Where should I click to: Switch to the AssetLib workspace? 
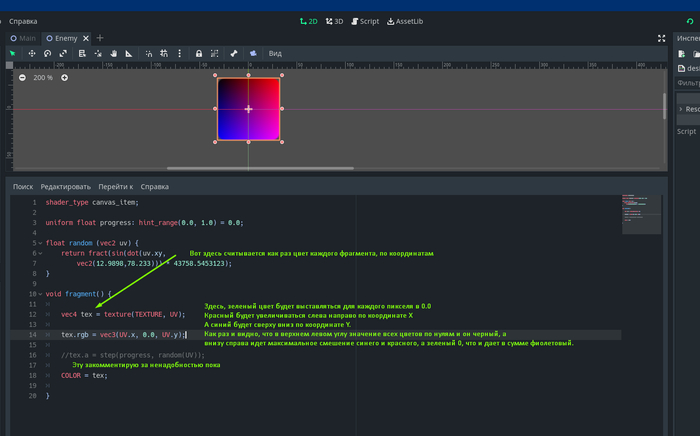pos(405,21)
